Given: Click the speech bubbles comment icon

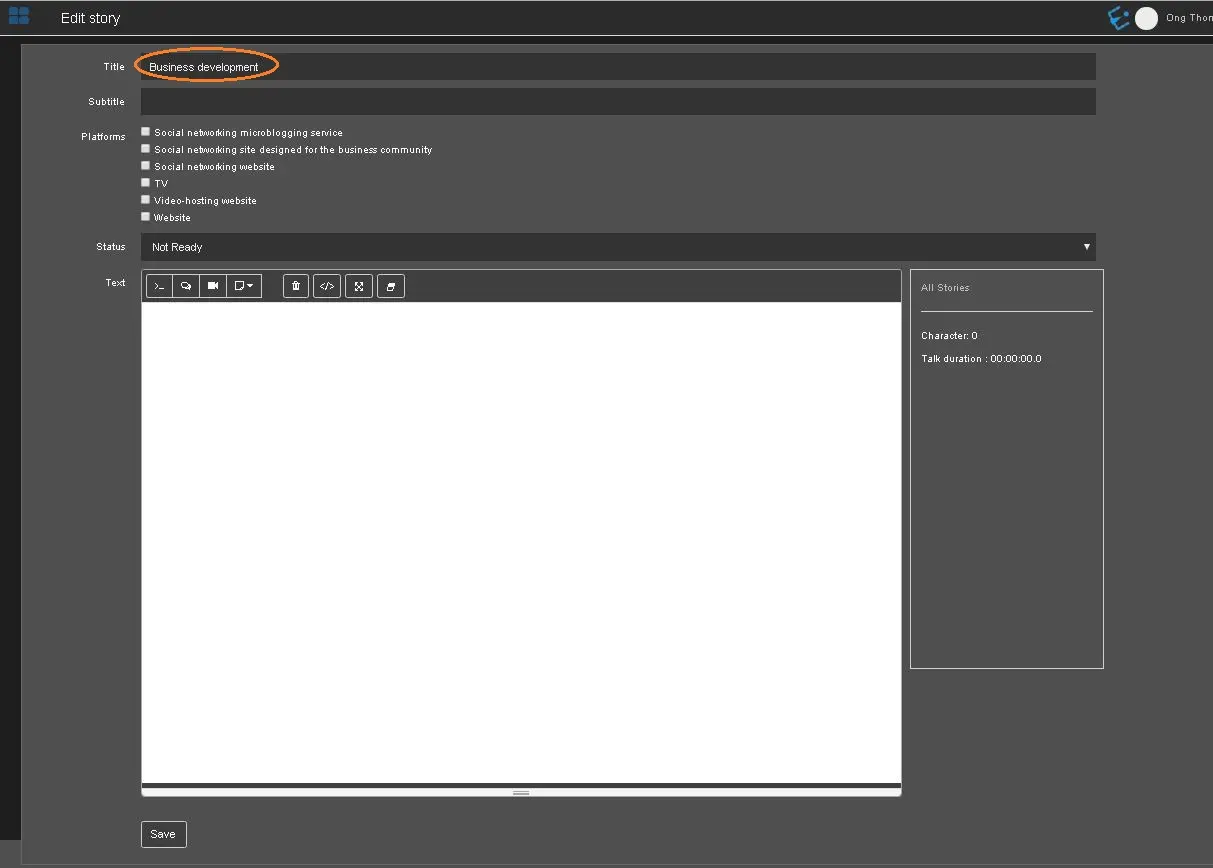Looking at the screenshot, I should pos(186,286).
